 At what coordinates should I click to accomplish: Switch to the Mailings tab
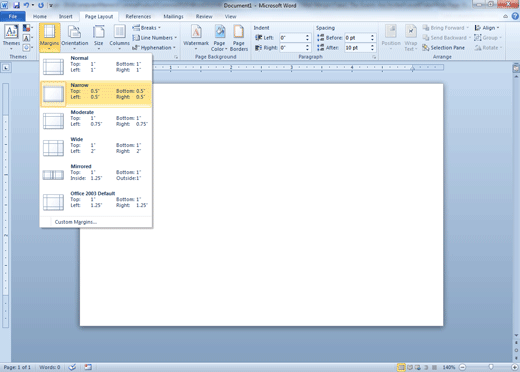[173, 16]
